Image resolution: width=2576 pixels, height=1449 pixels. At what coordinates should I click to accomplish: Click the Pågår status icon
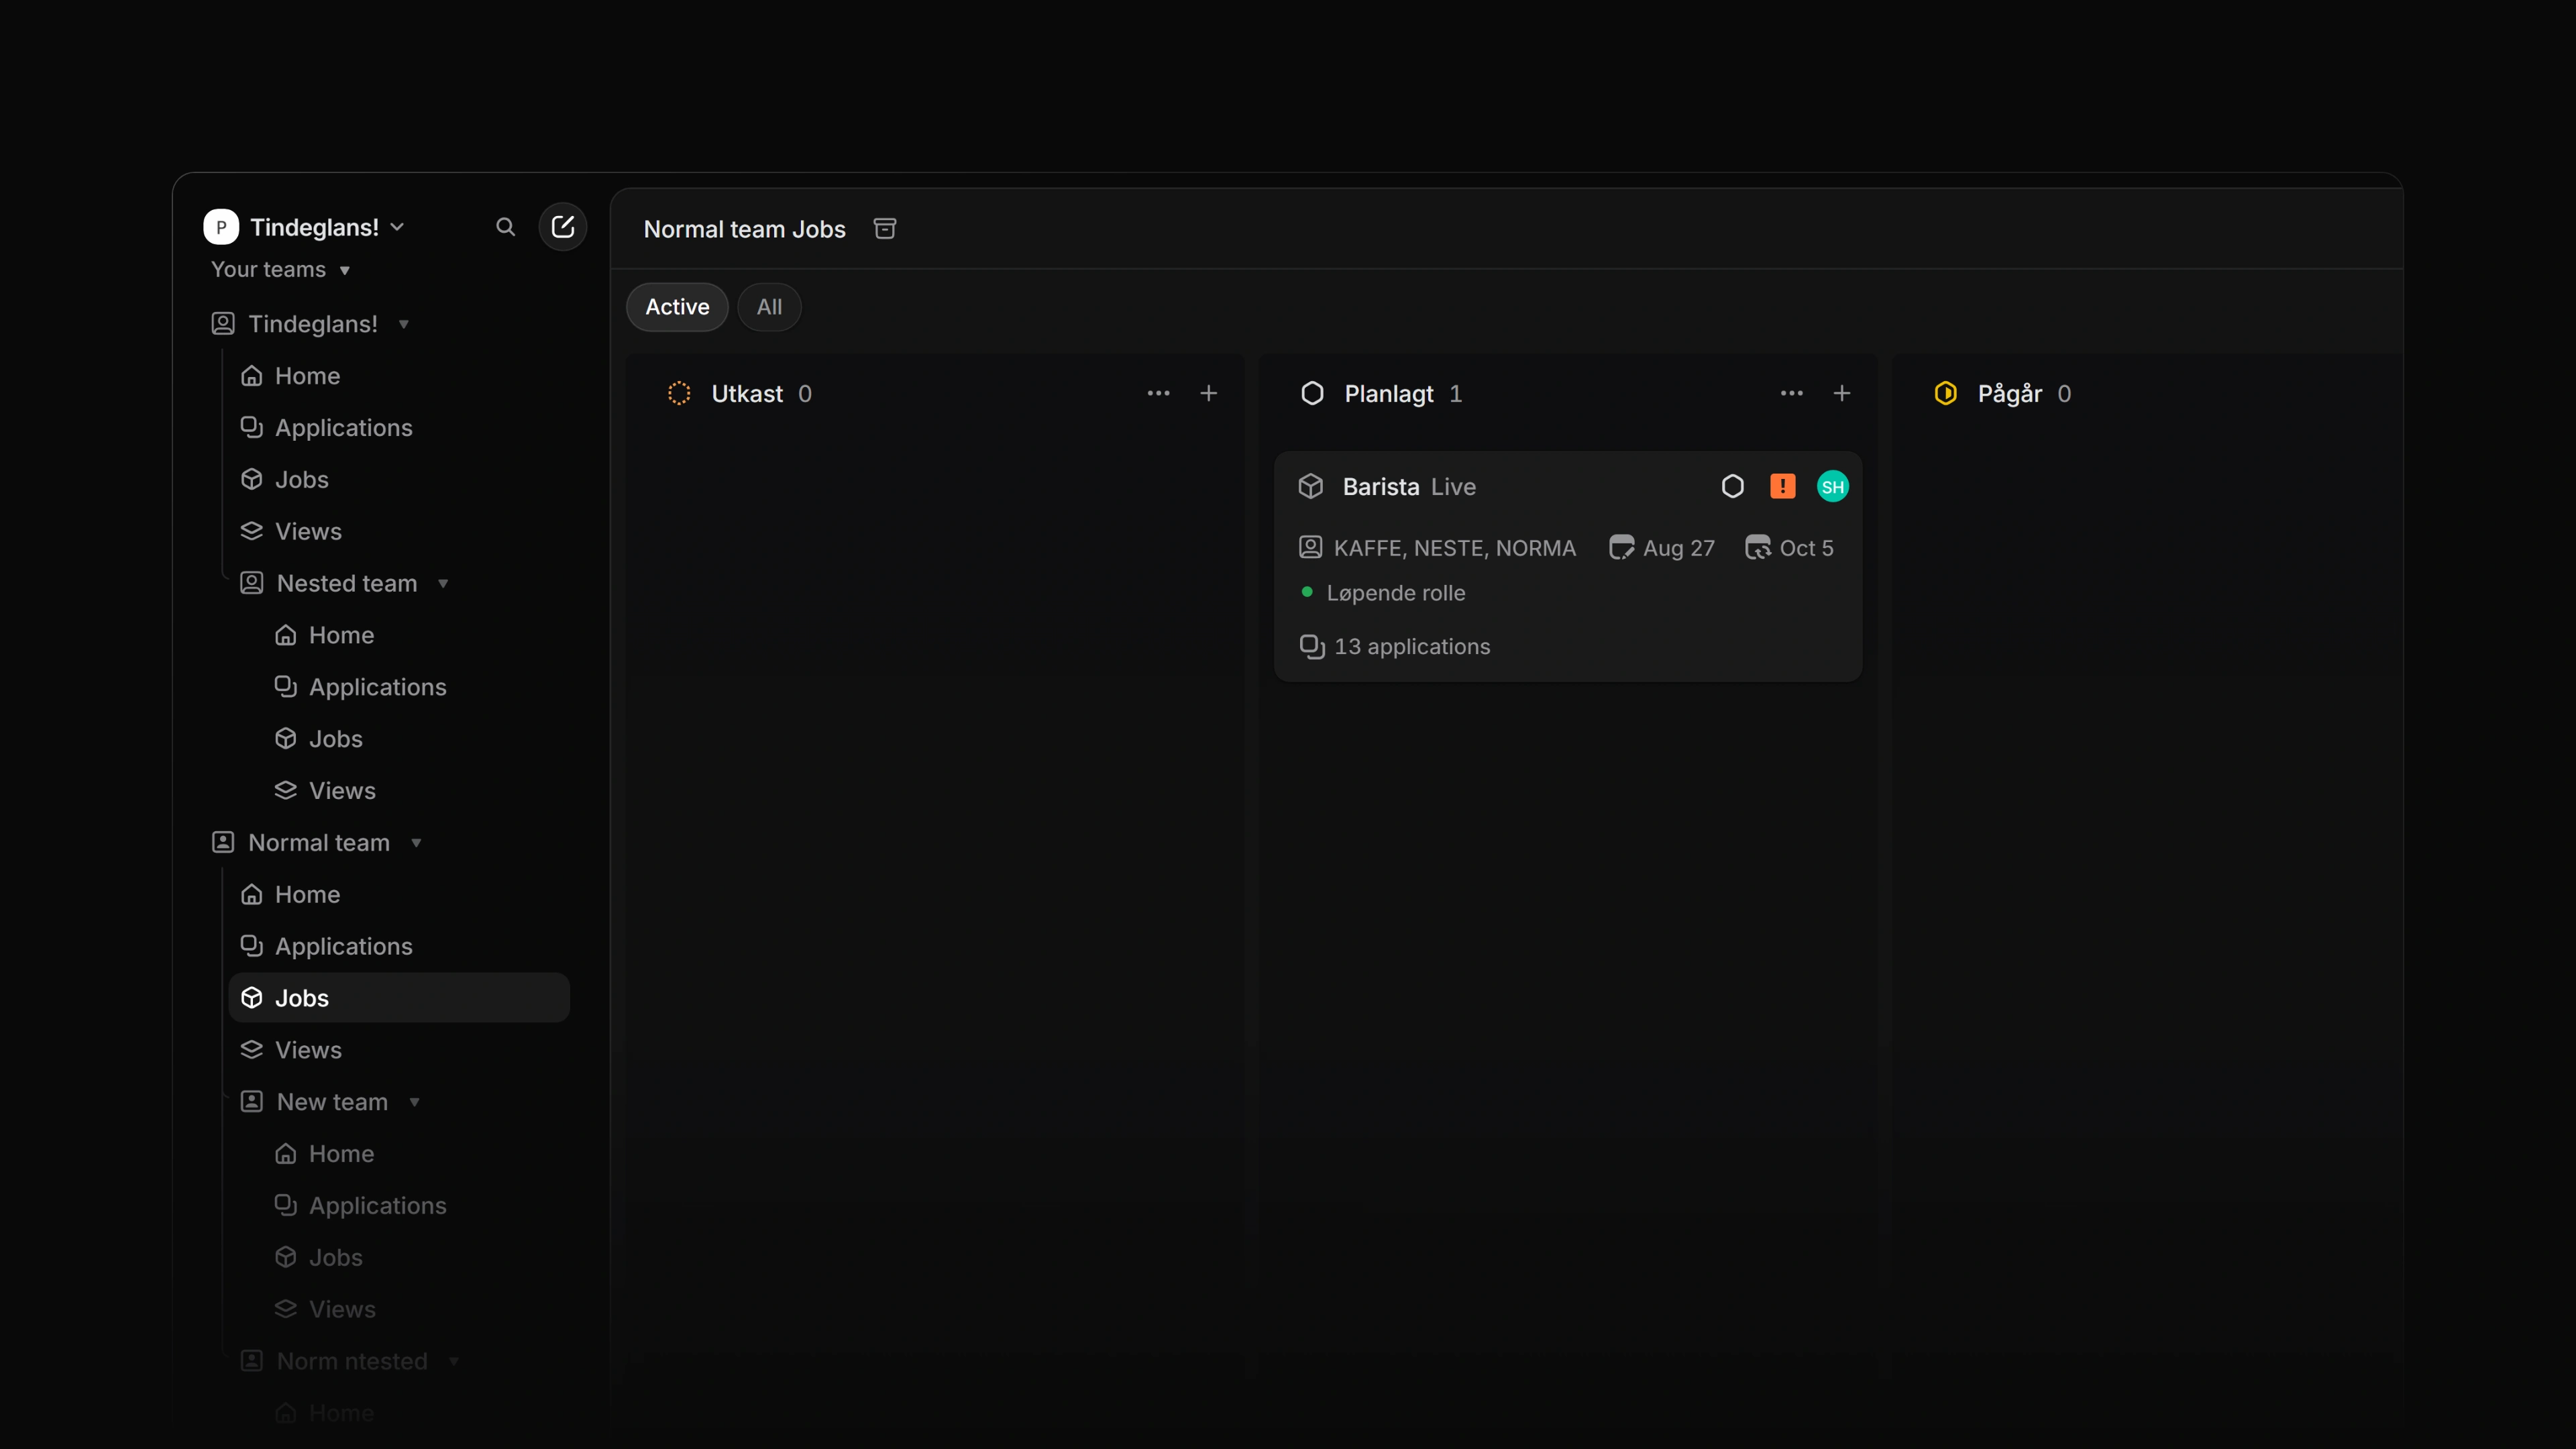coord(1945,393)
